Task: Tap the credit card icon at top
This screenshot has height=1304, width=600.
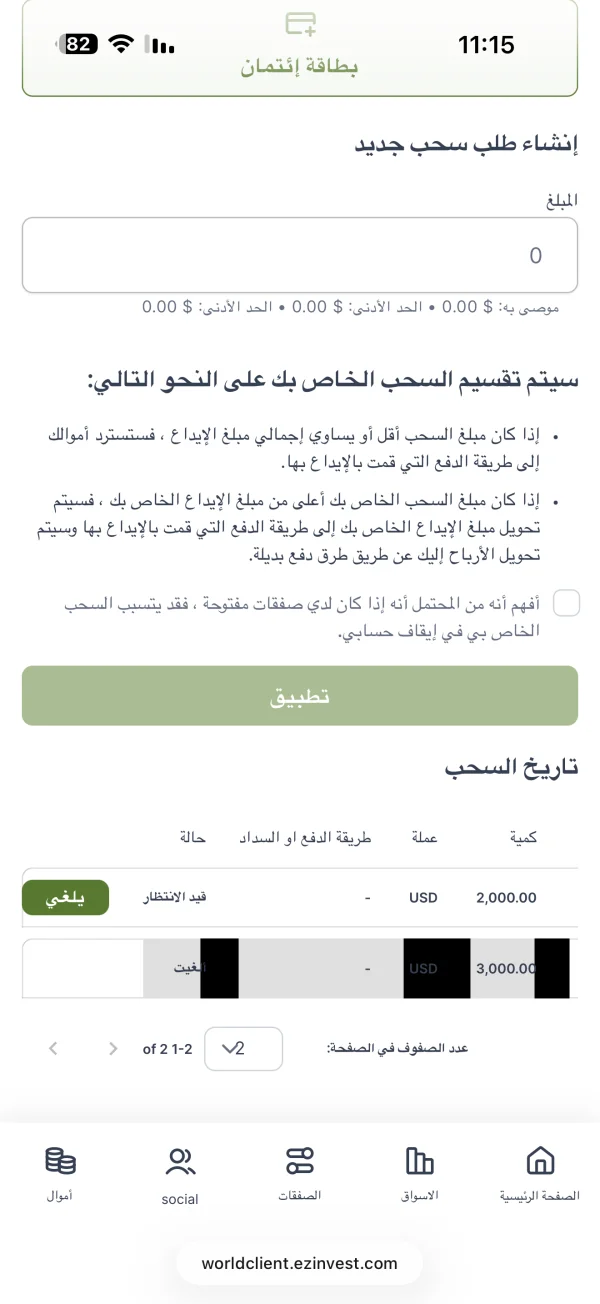Action: (x=300, y=23)
